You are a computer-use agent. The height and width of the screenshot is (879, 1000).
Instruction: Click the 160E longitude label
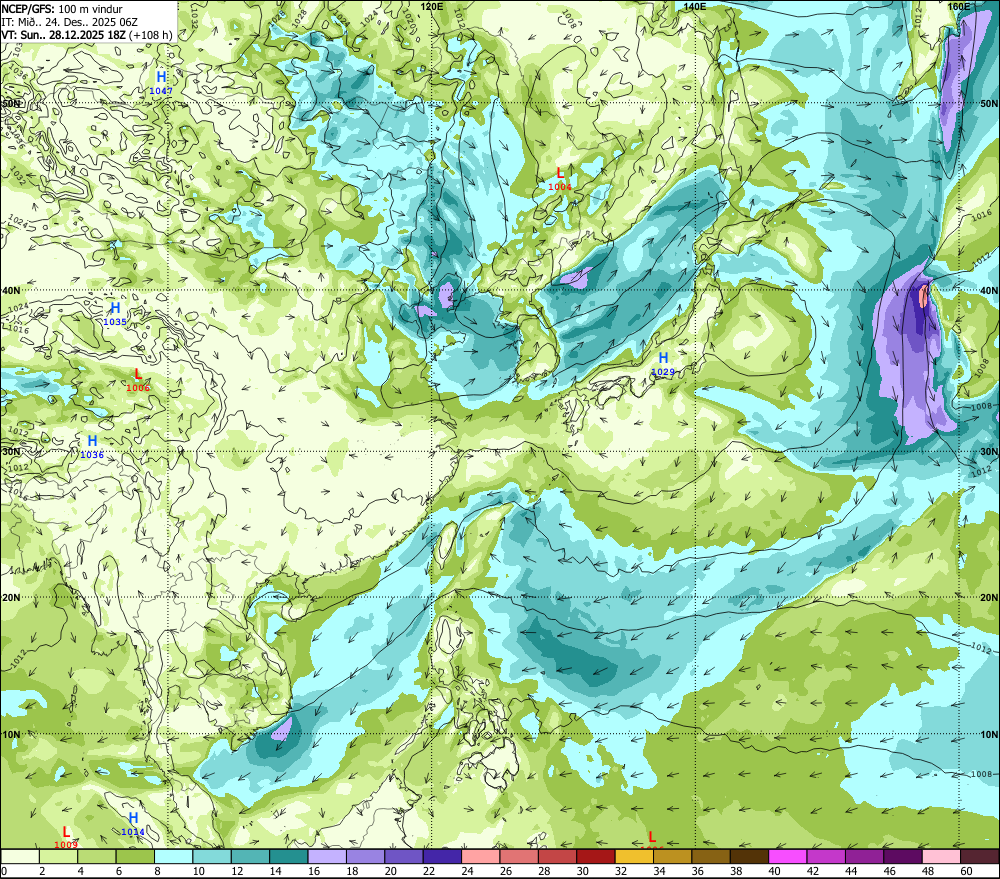[959, 6]
